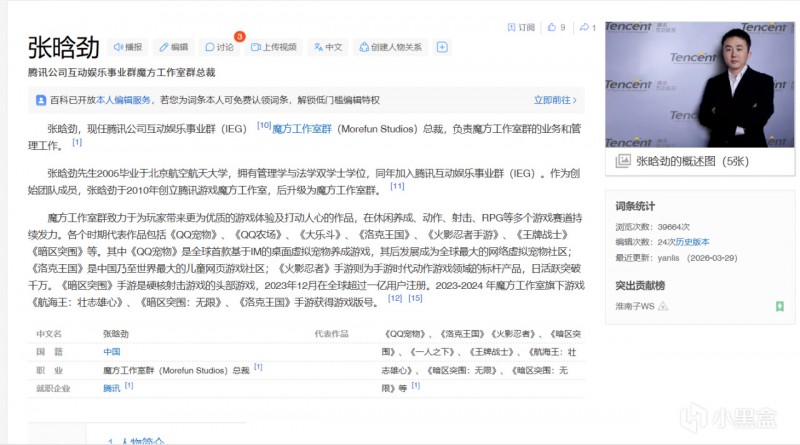Open the 本人编辑服务 link
800x445 pixels.
(x=123, y=100)
